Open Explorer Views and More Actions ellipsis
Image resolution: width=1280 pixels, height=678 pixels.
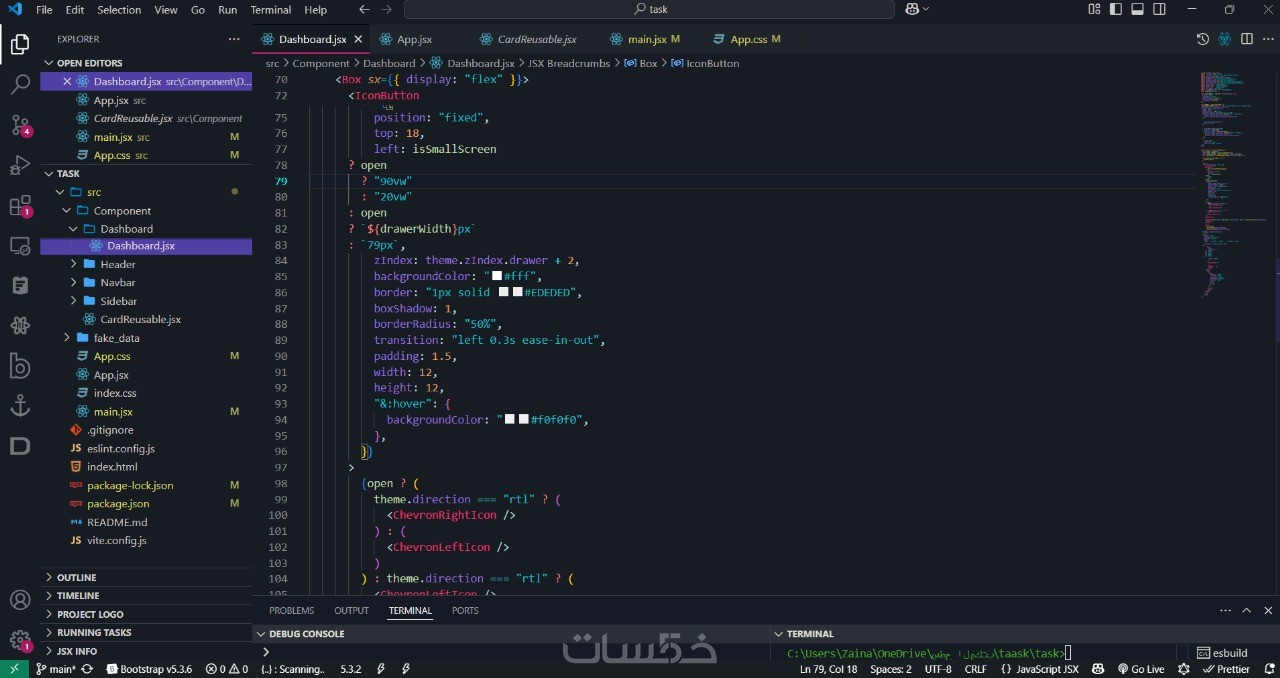point(234,39)
